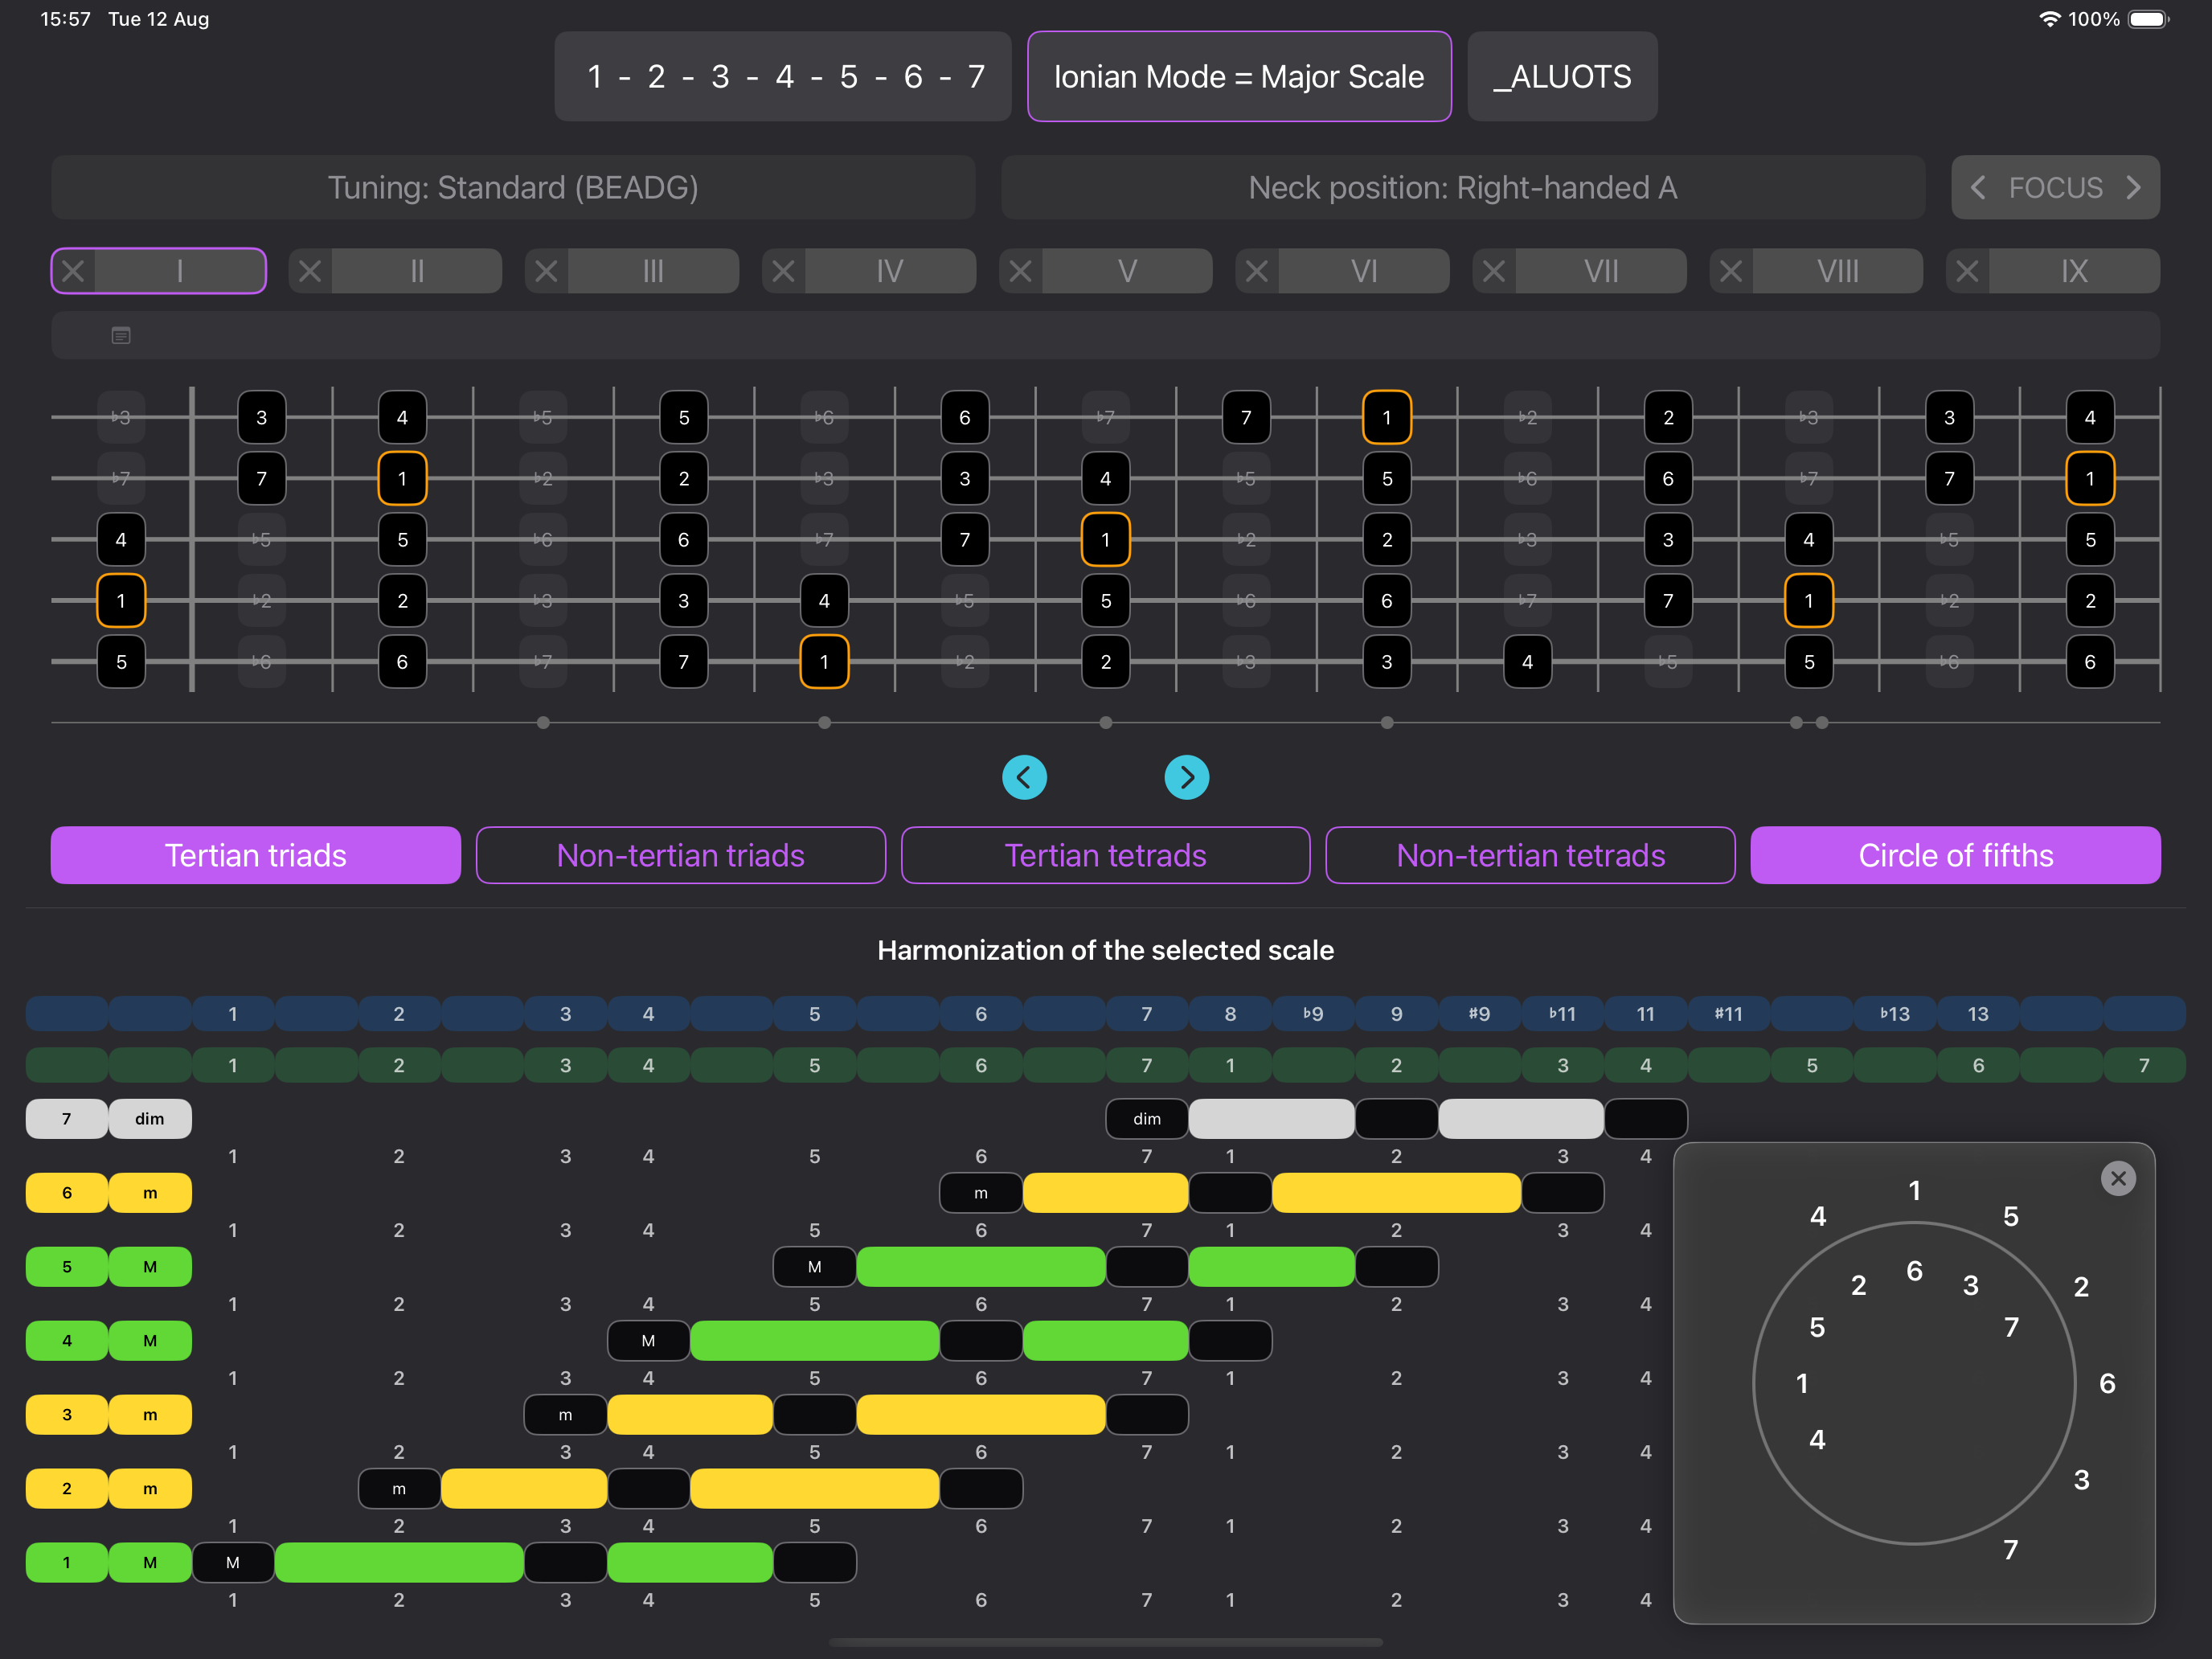
Task: Clear position V with its X icon
Action: click(x=1020, y=271)
